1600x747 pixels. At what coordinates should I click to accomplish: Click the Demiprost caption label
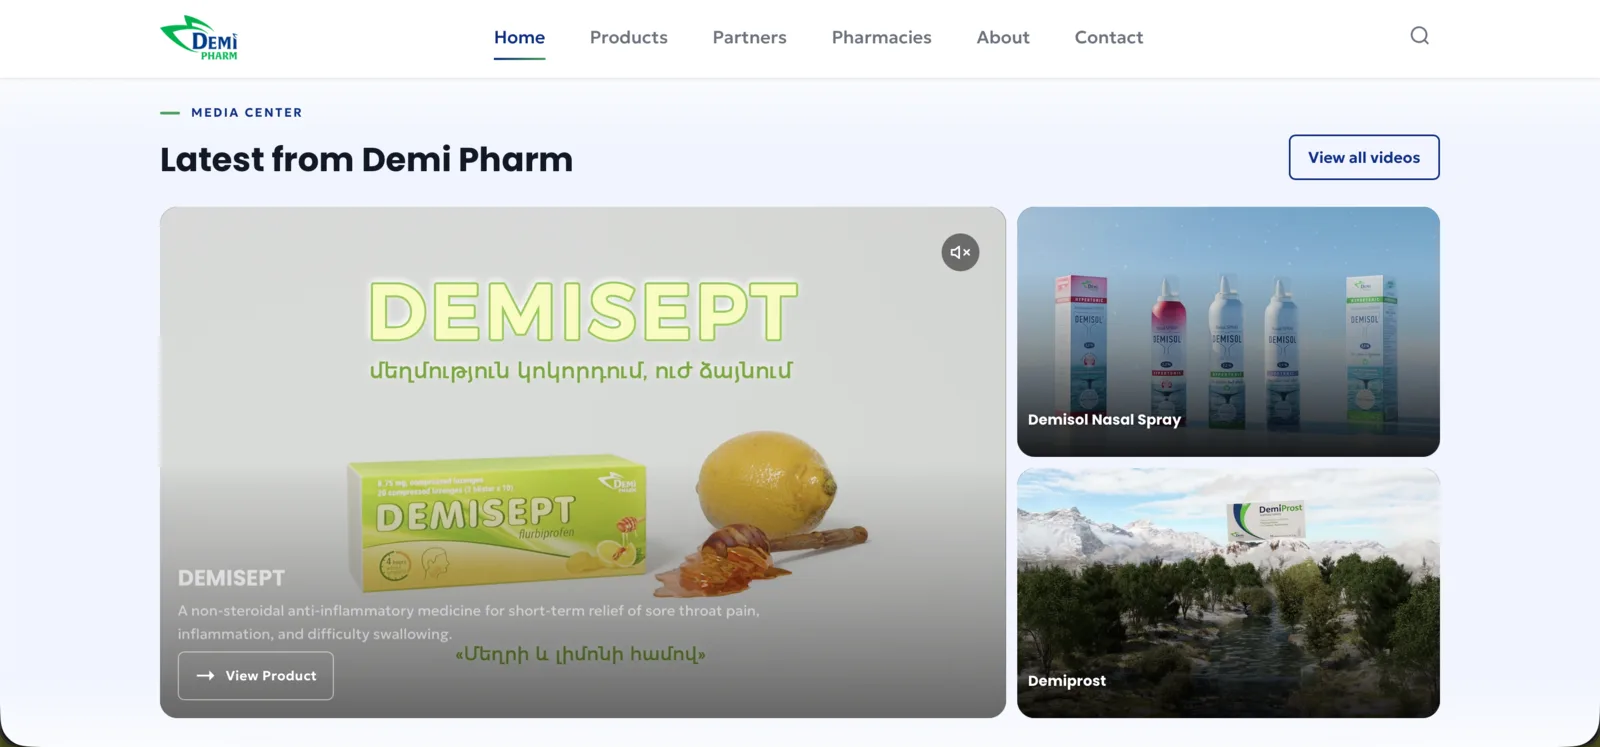click(1067, 681)
